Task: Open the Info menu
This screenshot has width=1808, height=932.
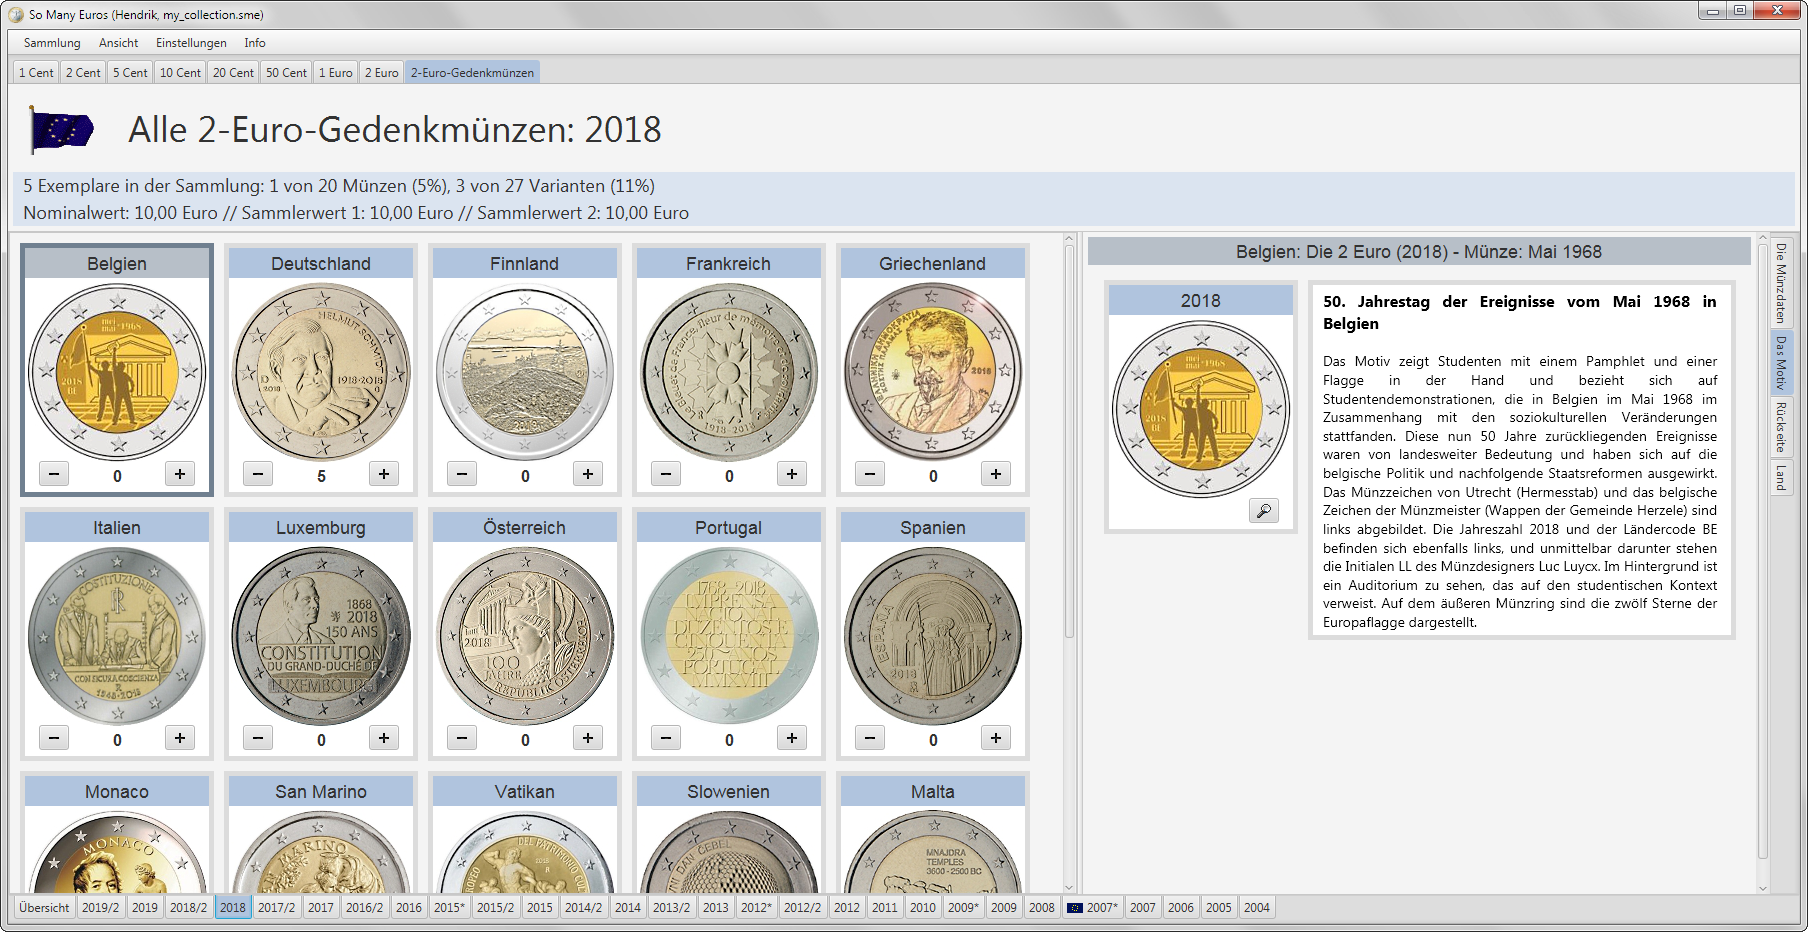Action: pos(255,43)
